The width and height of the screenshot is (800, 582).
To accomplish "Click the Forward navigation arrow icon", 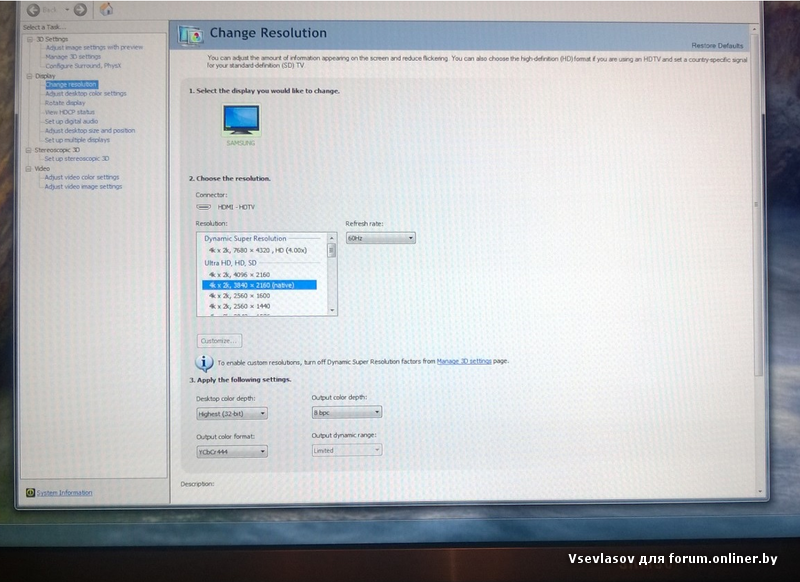I will coord(80,10).
